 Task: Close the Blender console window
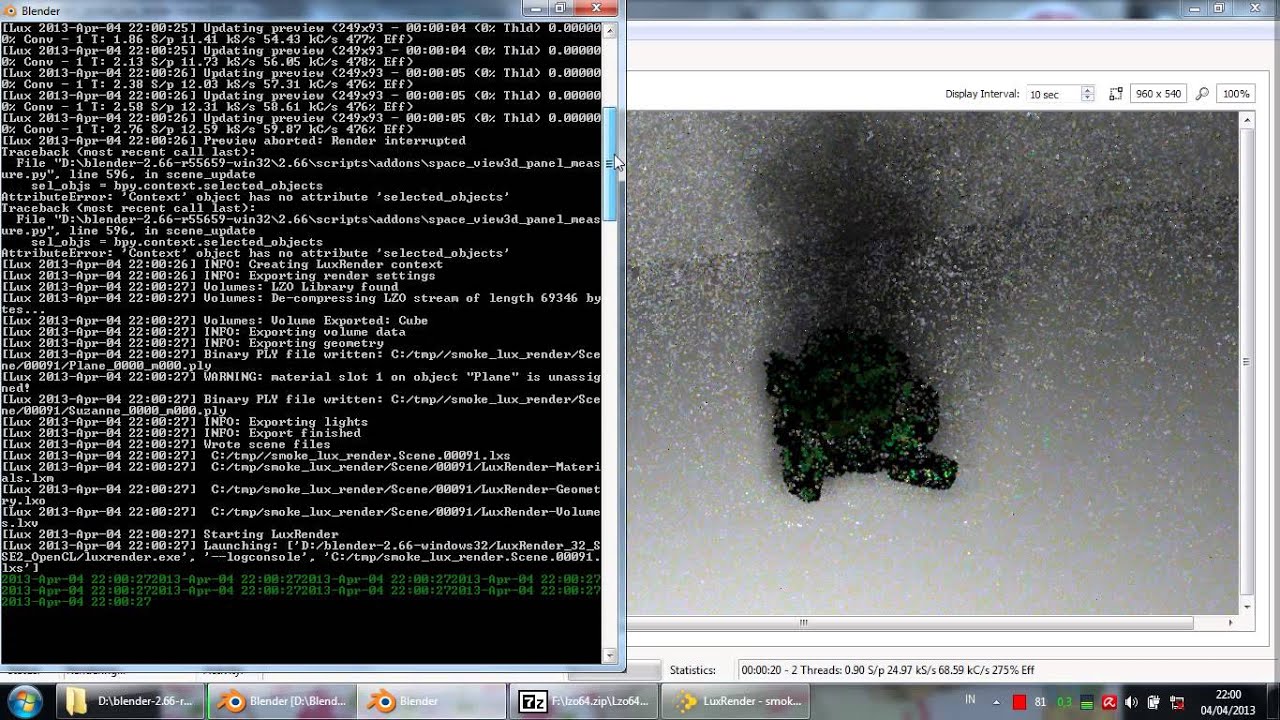596,8
